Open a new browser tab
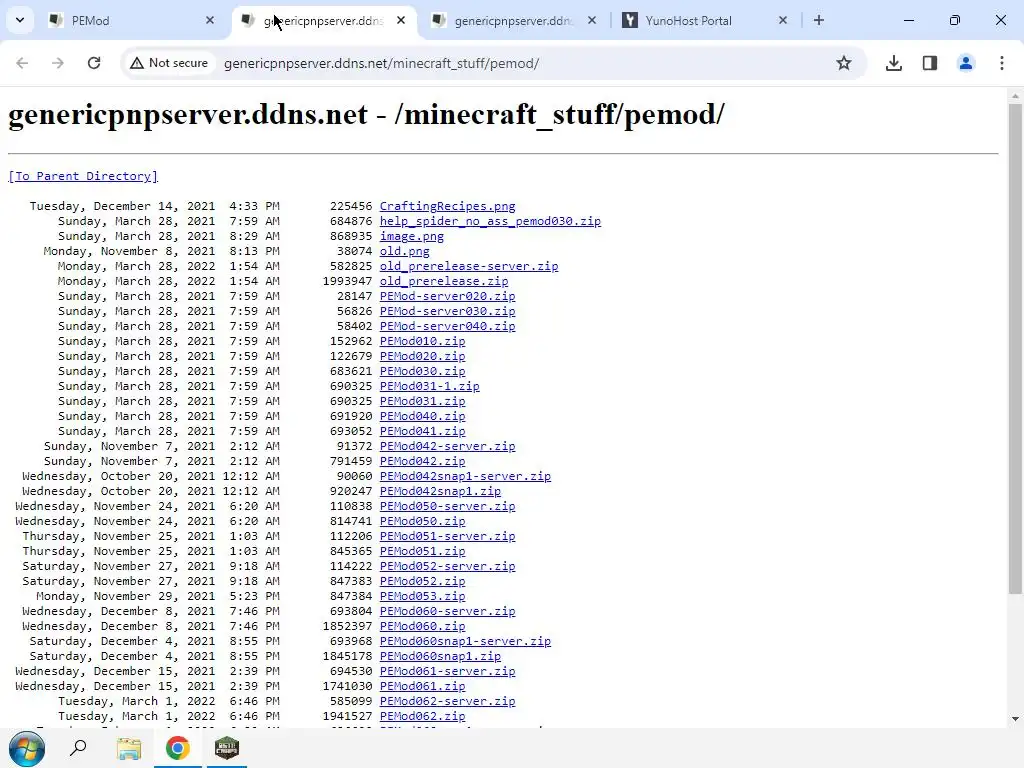1024x768 pixels. point(819,20)
